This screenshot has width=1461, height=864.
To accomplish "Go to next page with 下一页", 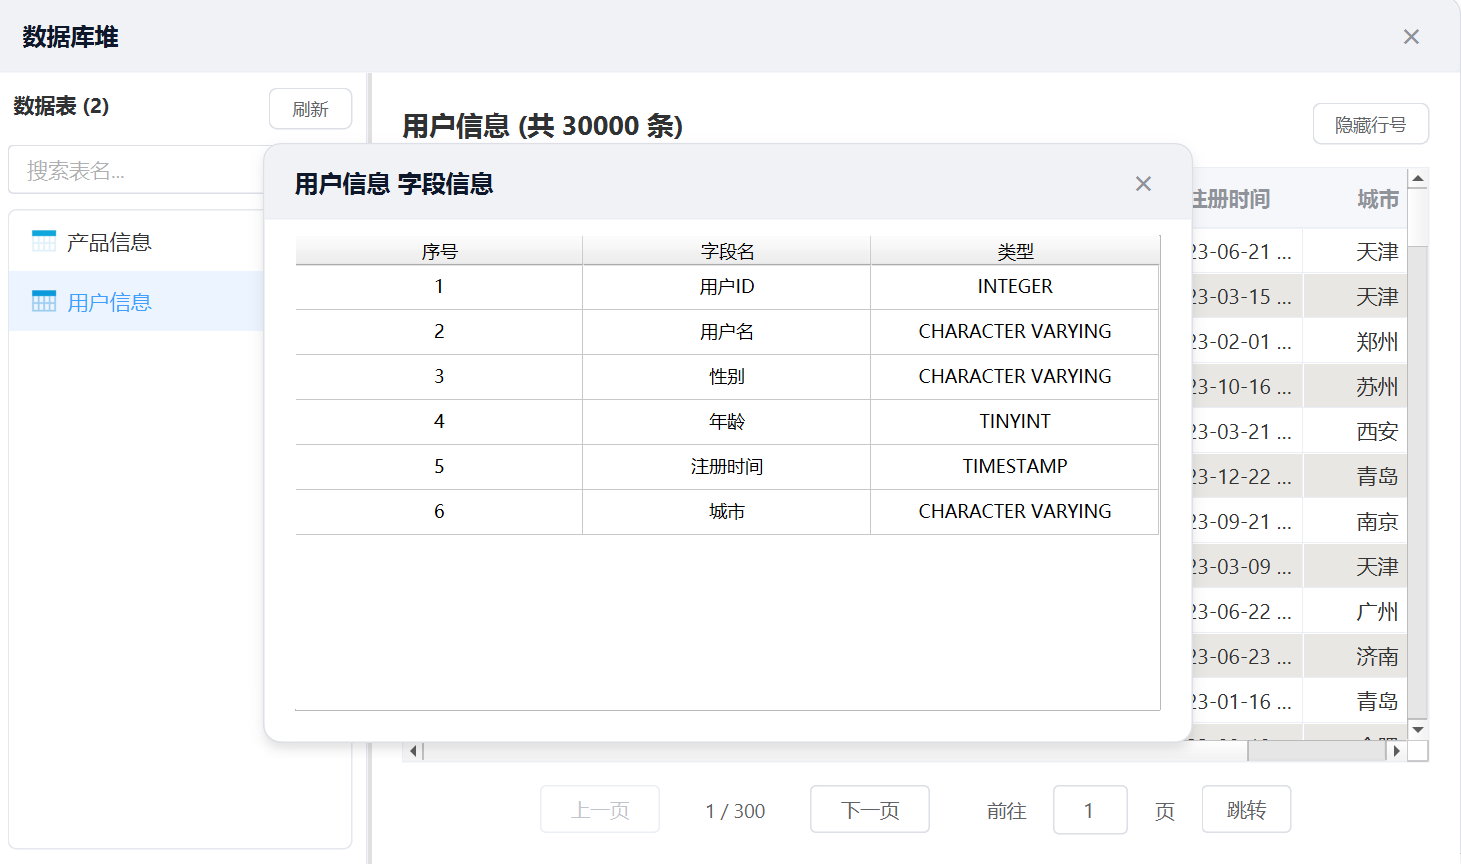I will click(x=869, y=810).
